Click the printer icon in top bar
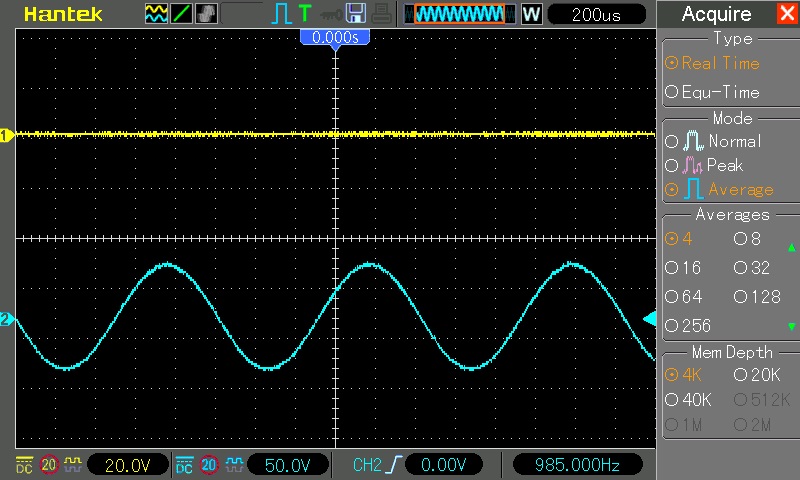 380,14
